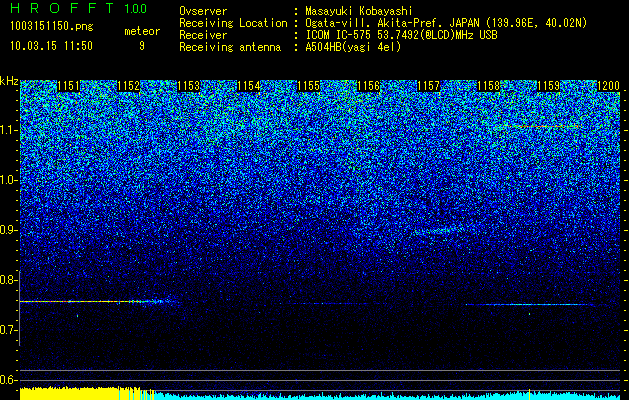This screenshot has width=629, height=400.
Task: Click the faint echo line below 1155
Action: pyautogui.click(x=333, y=303)
